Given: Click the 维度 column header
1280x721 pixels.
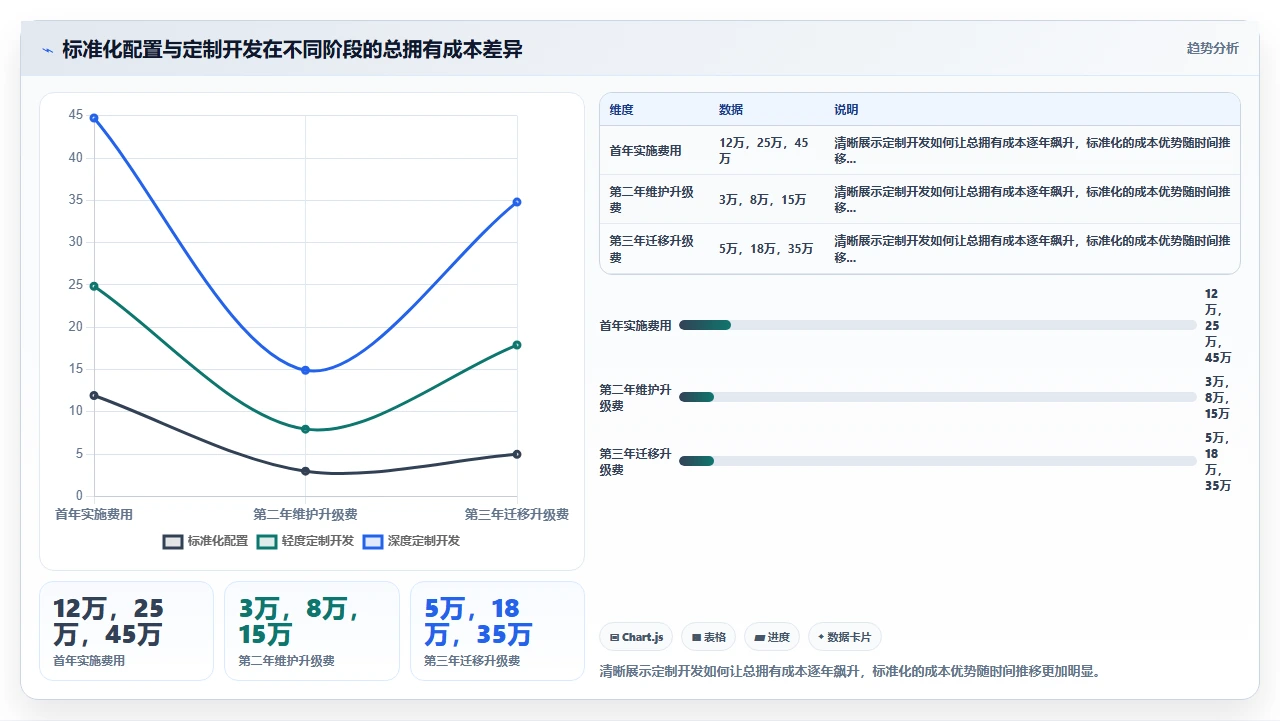Looking at the screenshot, I should [654, 110].
